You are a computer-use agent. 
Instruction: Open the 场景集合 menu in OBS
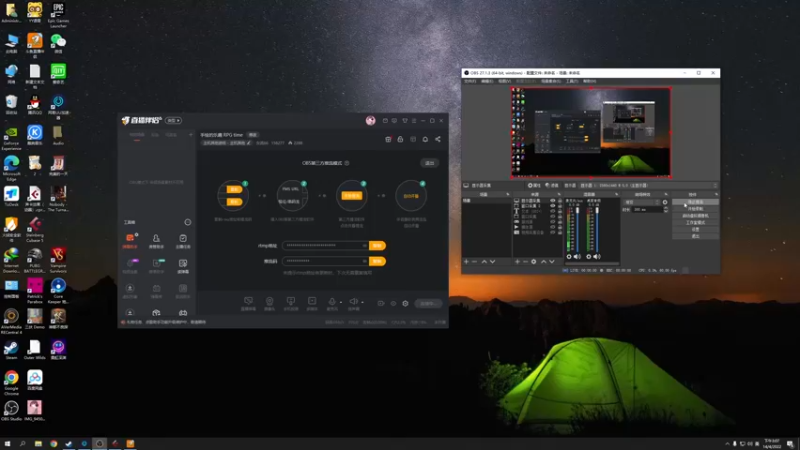click(x=551, y=81)
